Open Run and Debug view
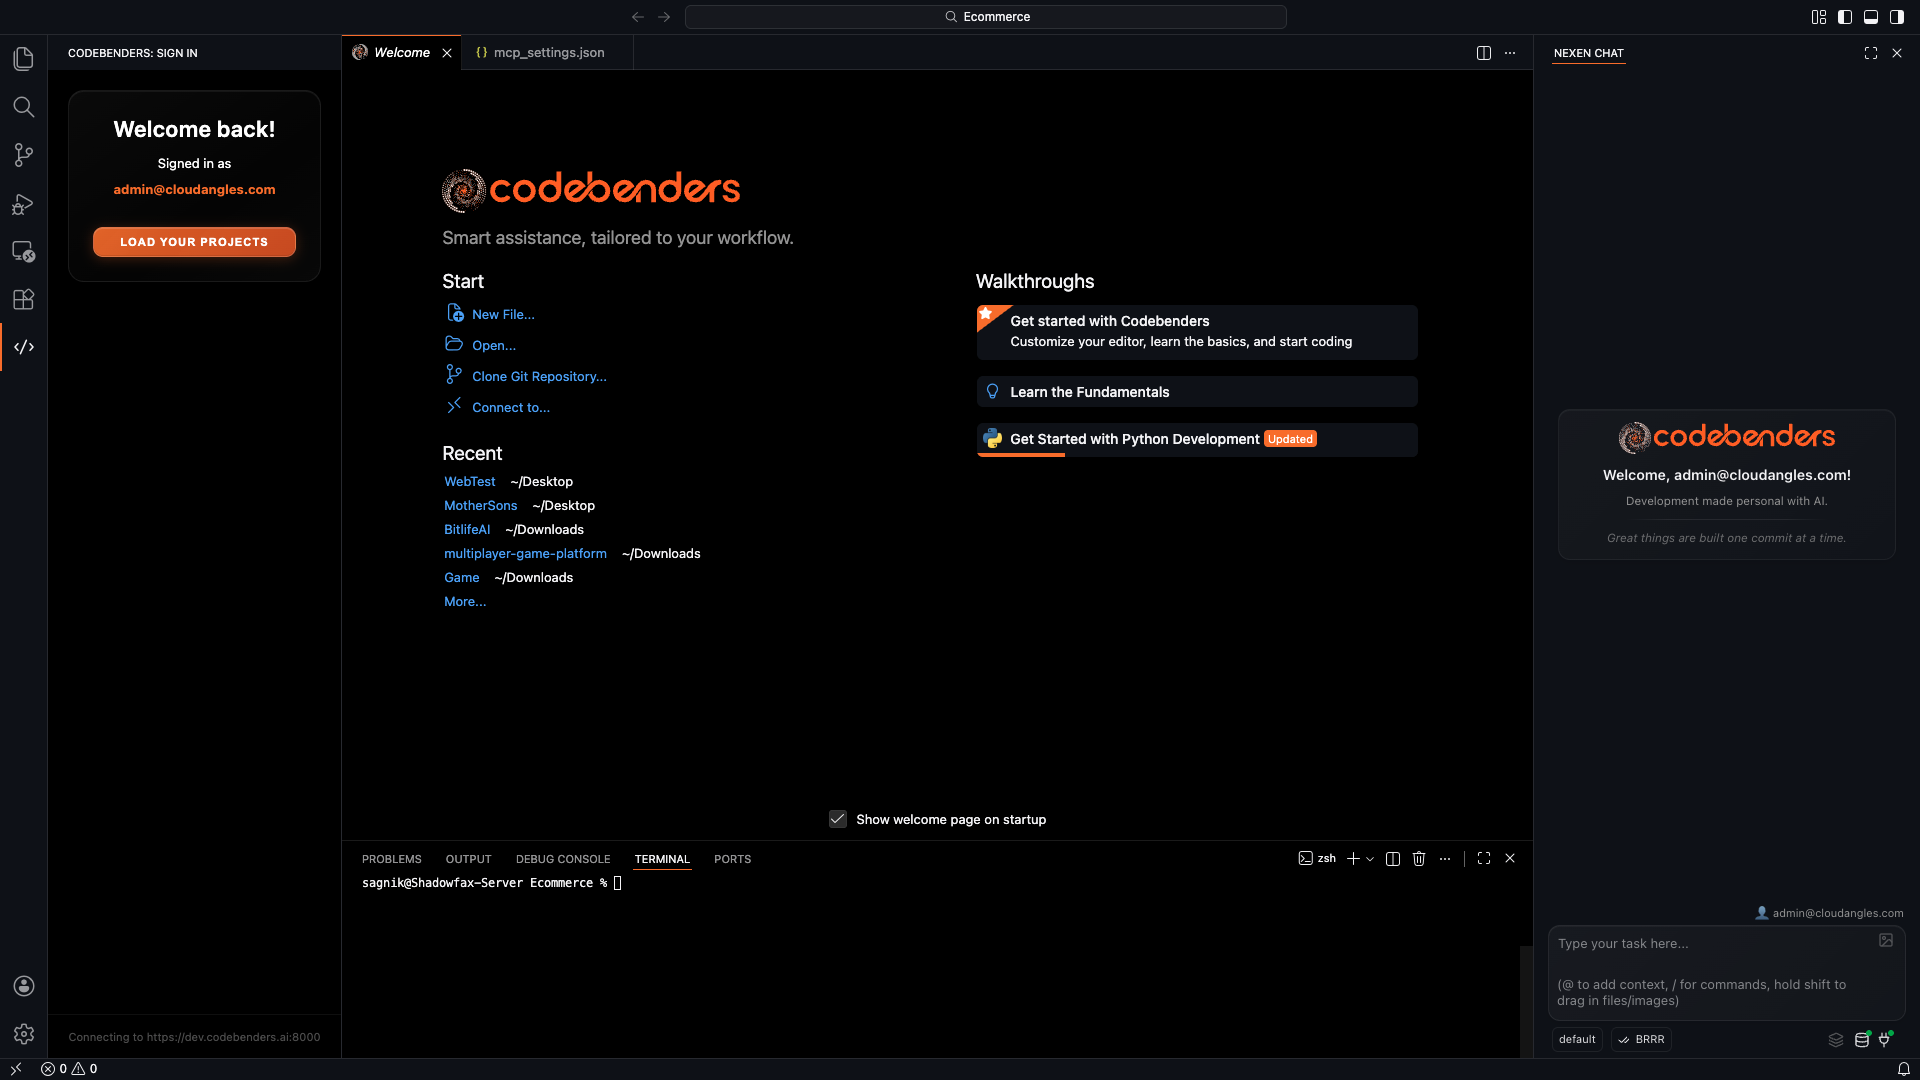 24,204
